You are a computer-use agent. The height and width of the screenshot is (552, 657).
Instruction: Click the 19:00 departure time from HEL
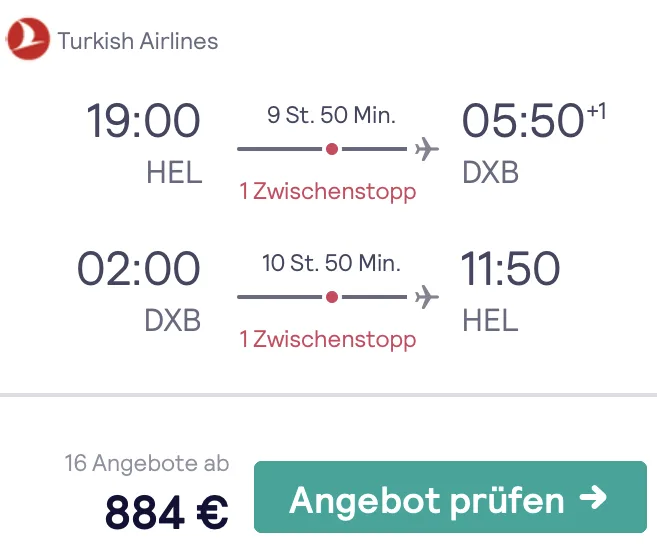coord(143,121)
